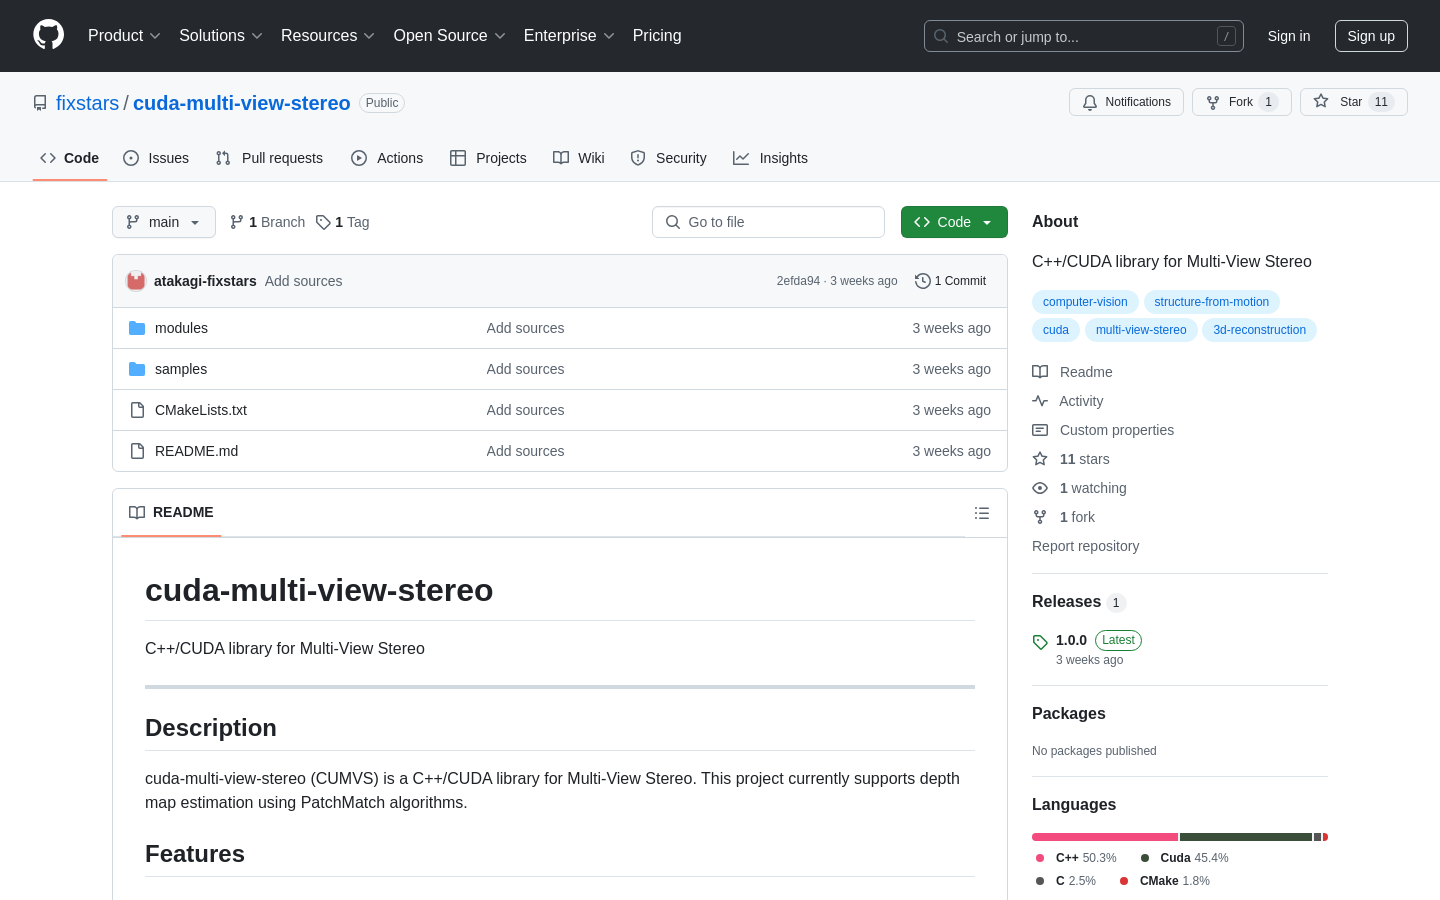1440x900 pixels.
Task: Open the computer-vision topic tag
Action: (x=1085, y=302)
